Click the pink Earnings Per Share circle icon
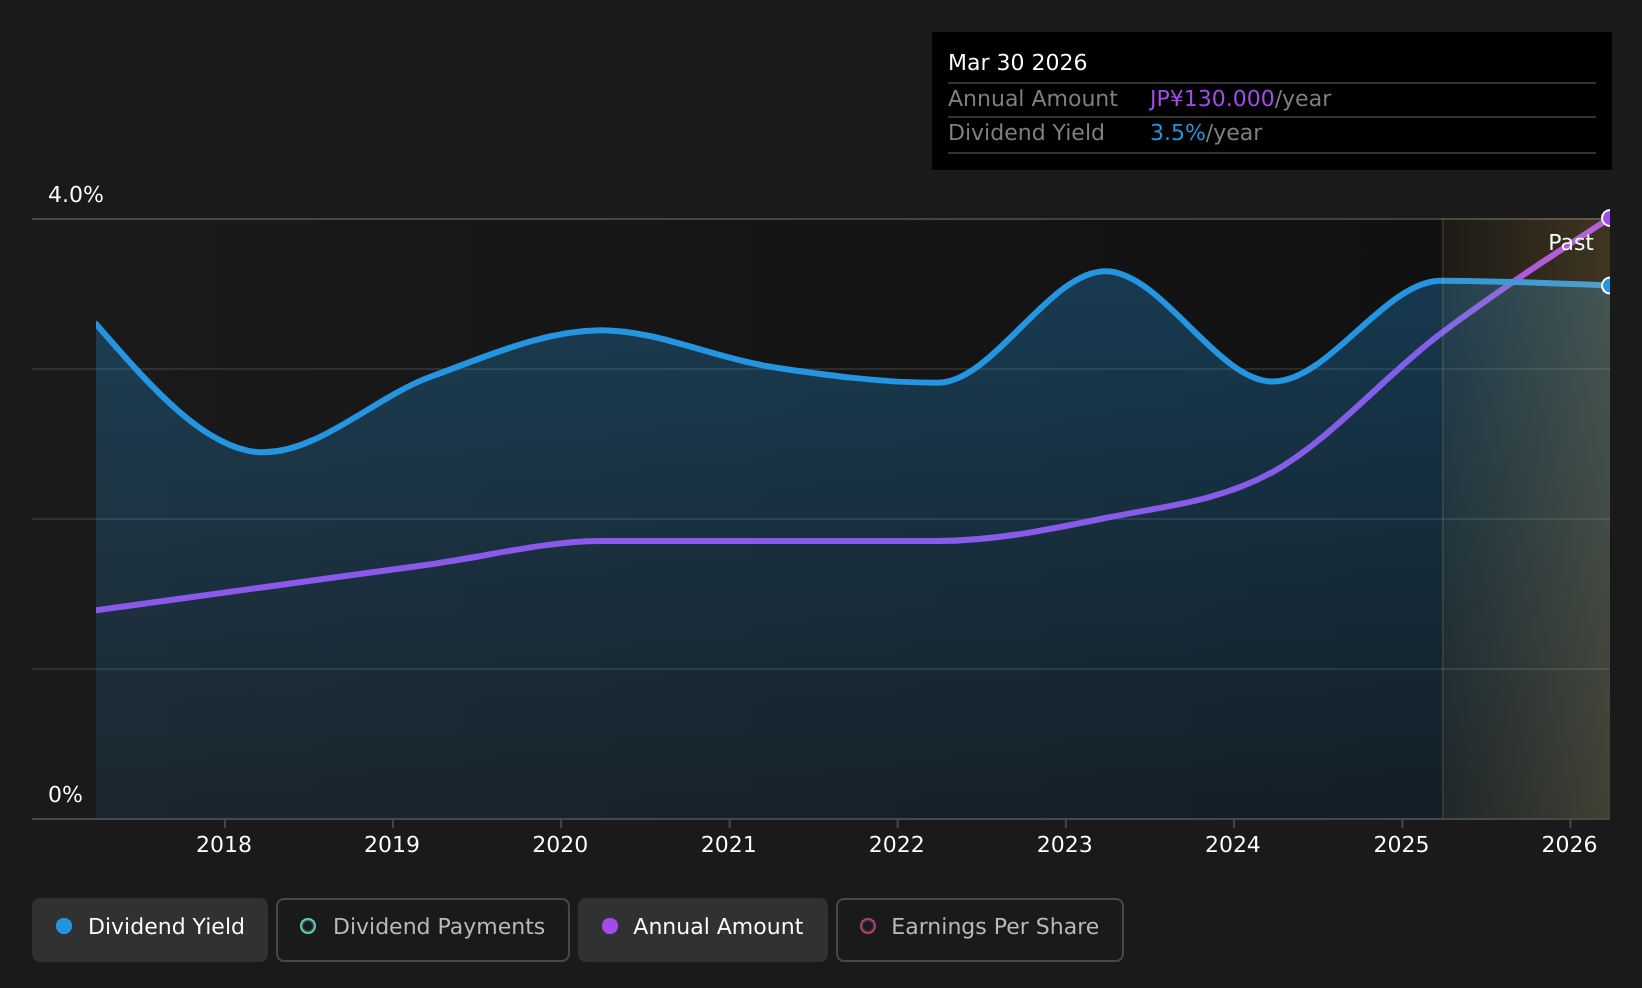This screenshot has width=1642, height=988. 868,927
